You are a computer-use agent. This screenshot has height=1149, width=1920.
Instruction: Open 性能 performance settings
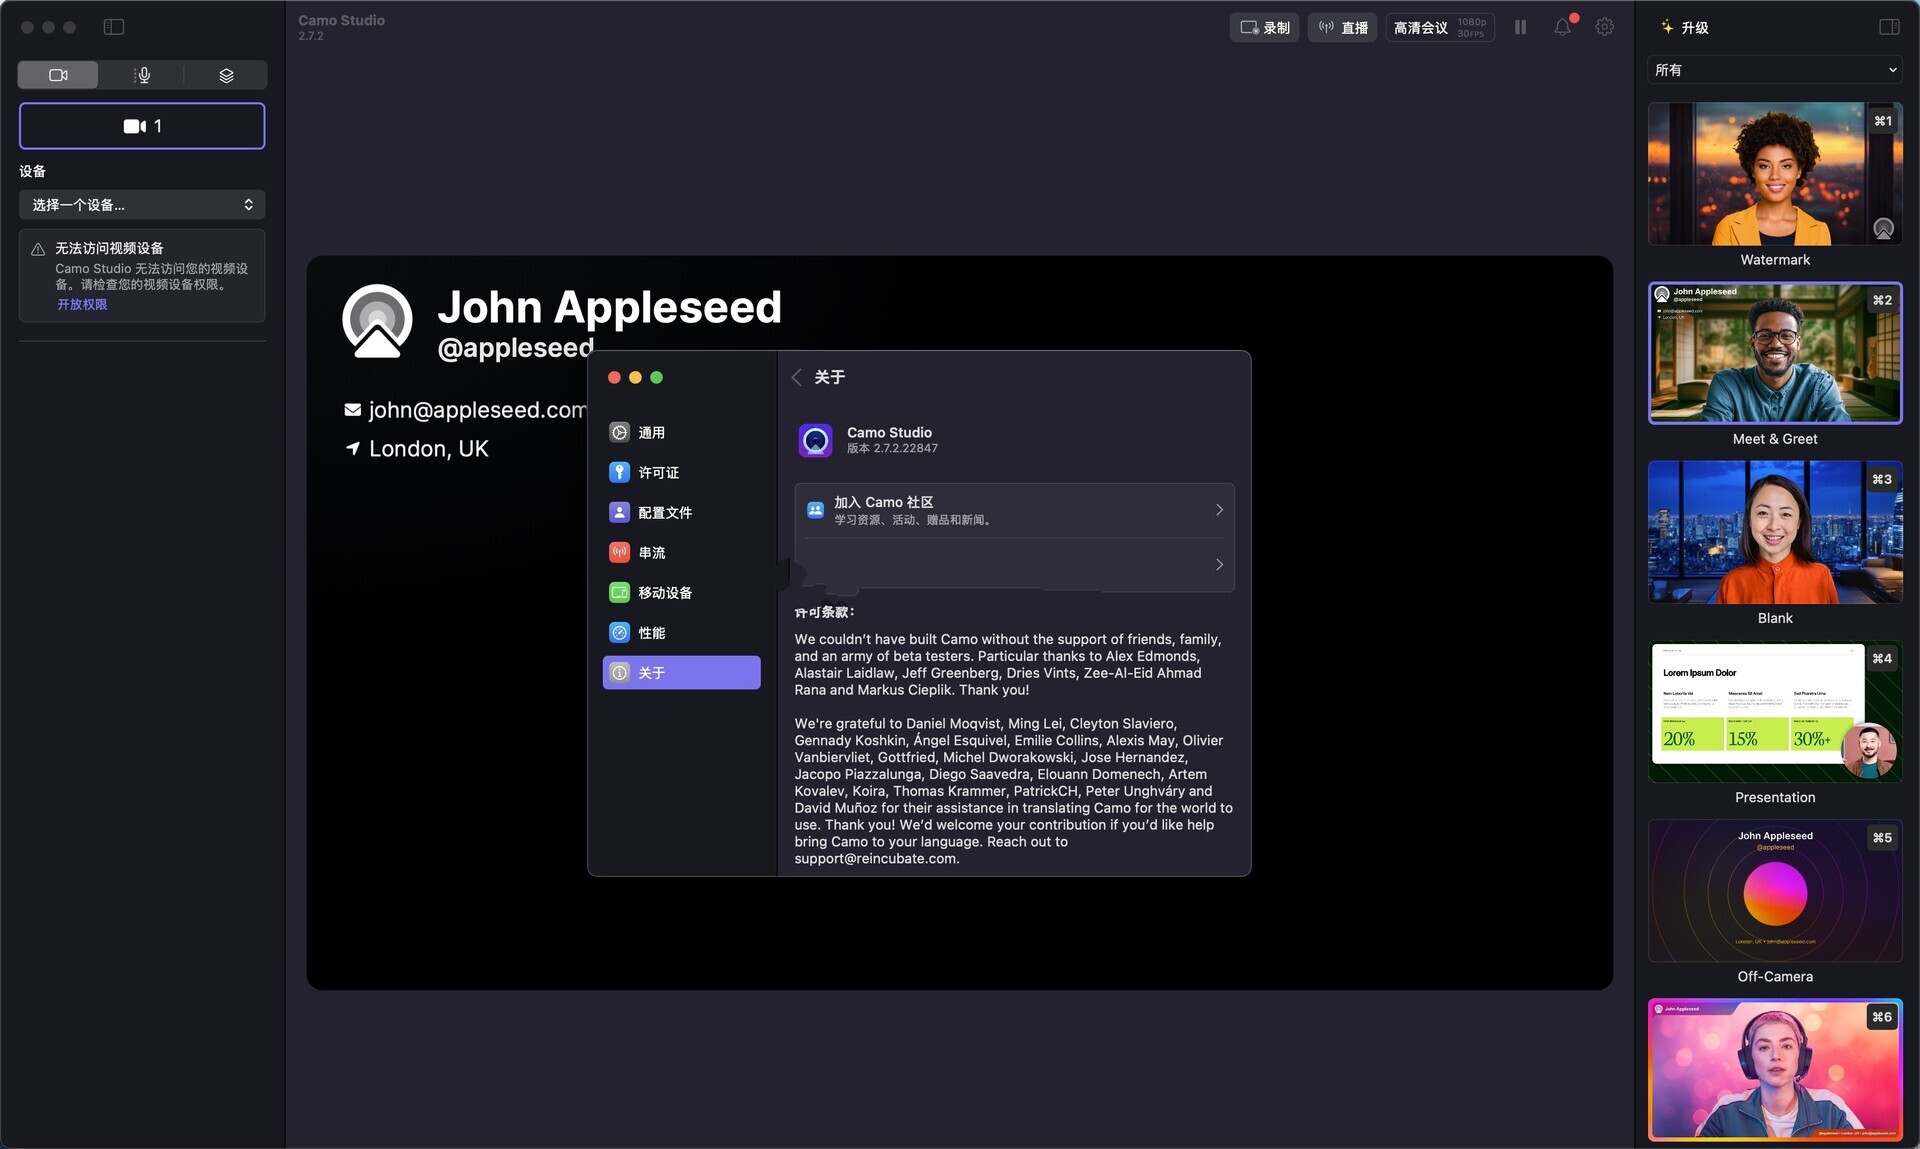(681, 633)
